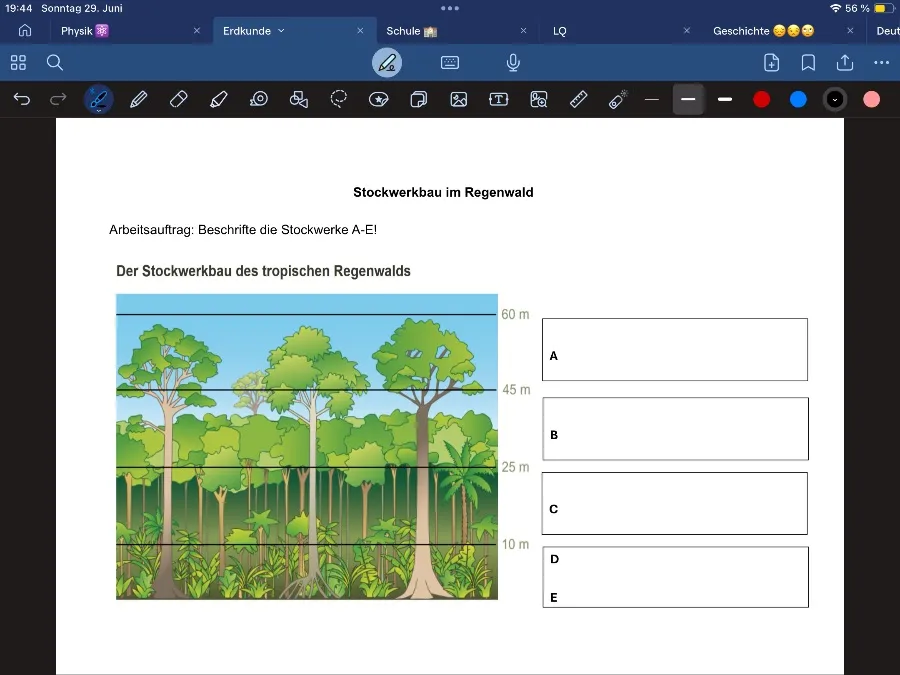Switch to the Schule tab

click(x=411, y=31)
